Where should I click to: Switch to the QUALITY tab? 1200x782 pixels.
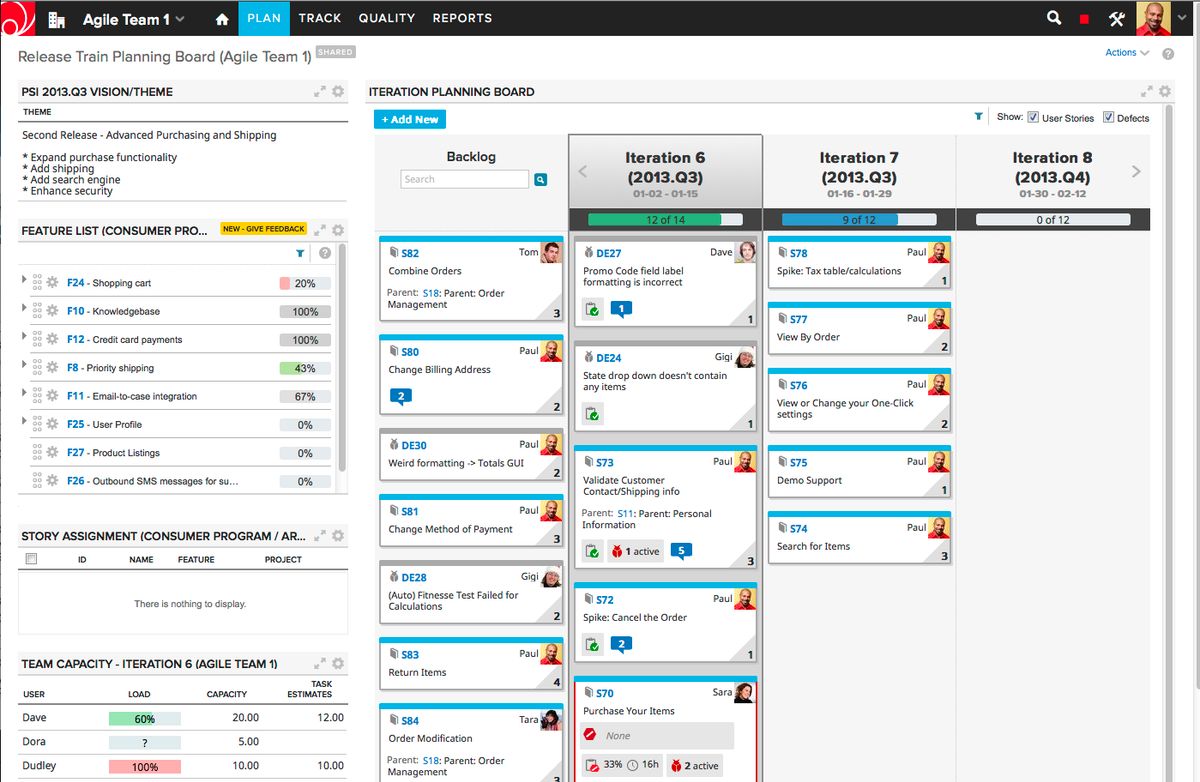(386, 17)
